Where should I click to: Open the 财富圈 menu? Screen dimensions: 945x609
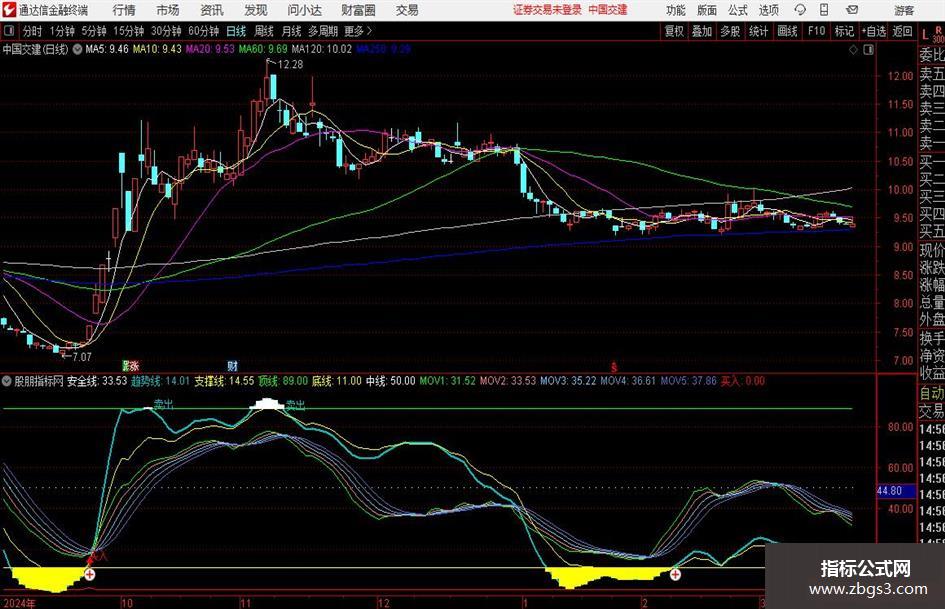[358, 10]
